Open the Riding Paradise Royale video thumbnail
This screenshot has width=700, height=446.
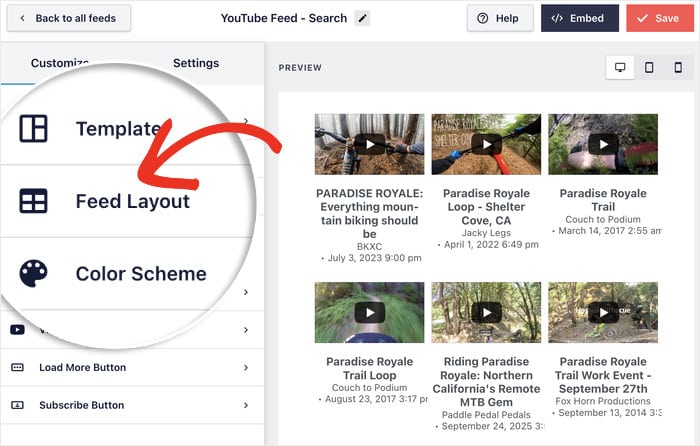point(486,313)
